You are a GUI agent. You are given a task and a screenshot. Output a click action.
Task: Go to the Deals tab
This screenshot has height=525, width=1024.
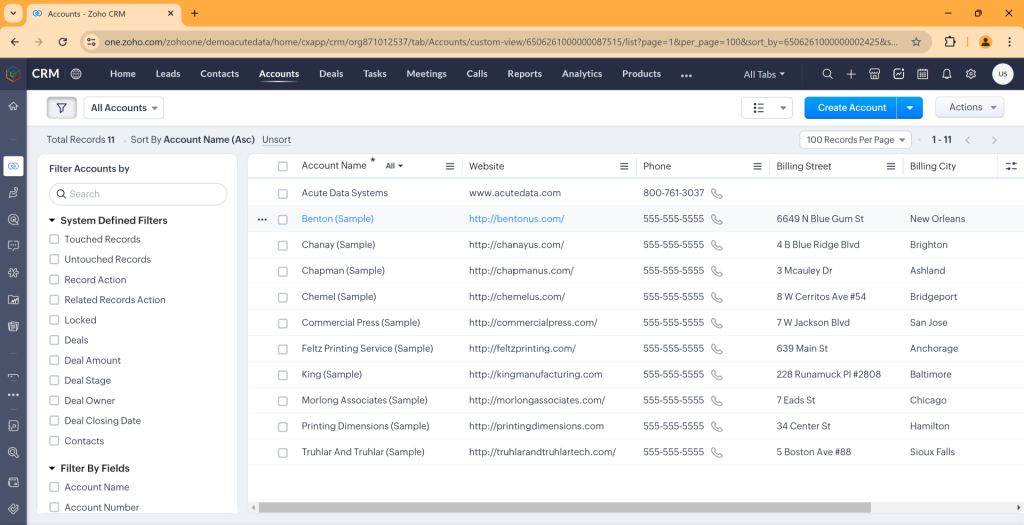(x=331, y=74)
